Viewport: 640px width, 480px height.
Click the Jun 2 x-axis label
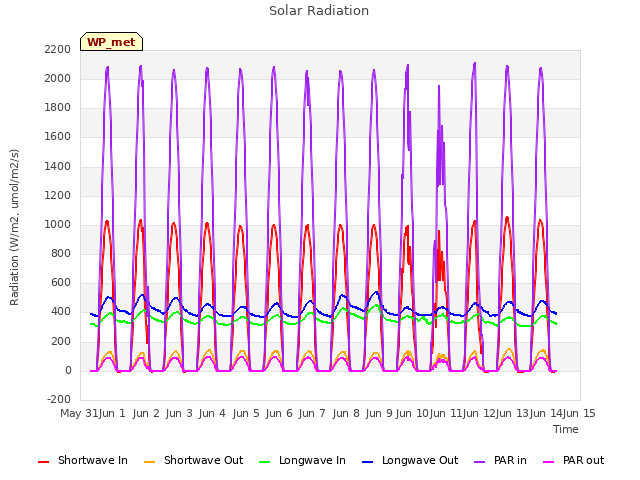click(146, 413)
